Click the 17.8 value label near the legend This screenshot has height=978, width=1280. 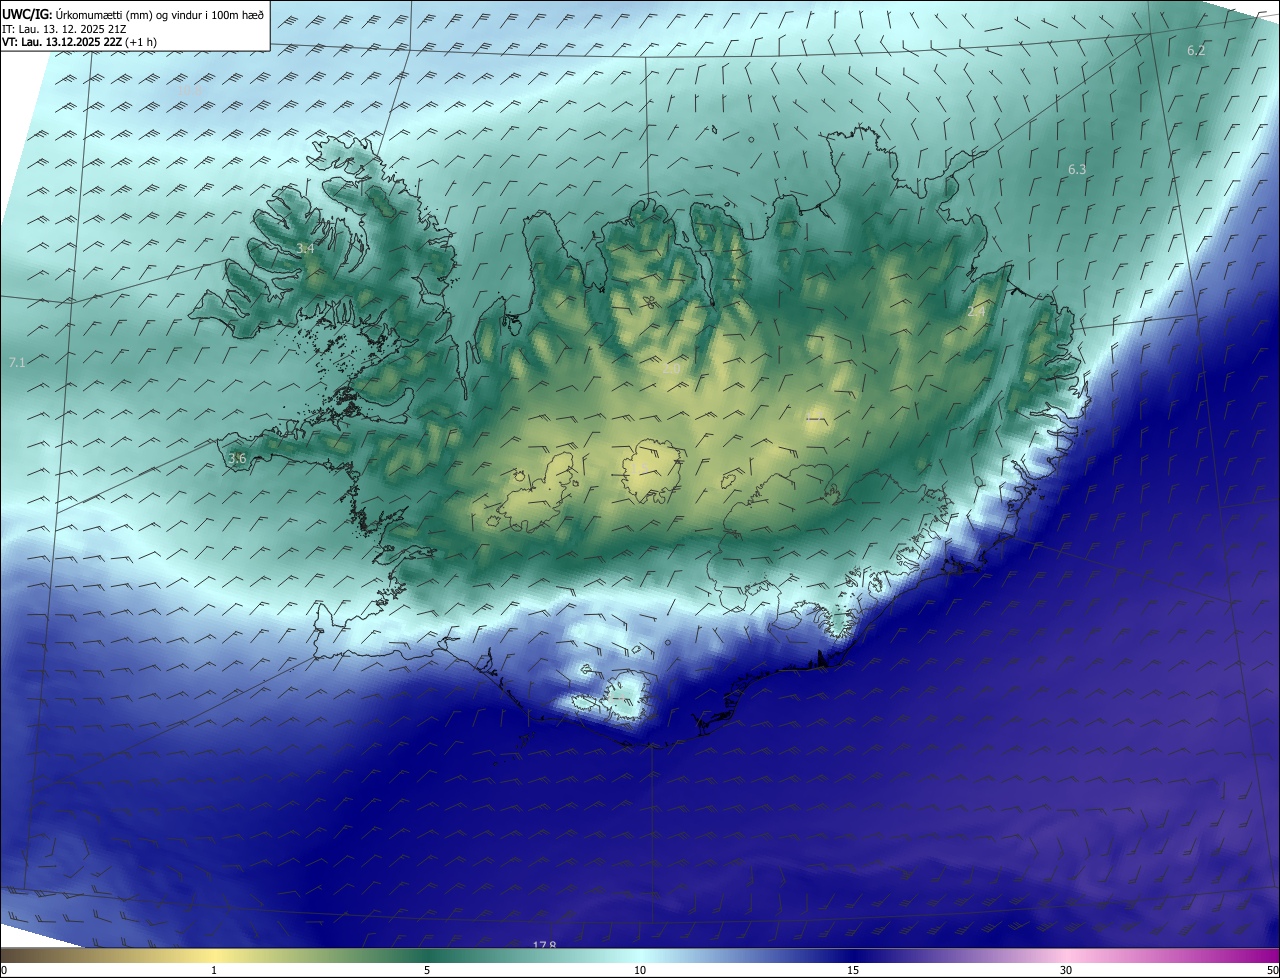pos(544,945)
